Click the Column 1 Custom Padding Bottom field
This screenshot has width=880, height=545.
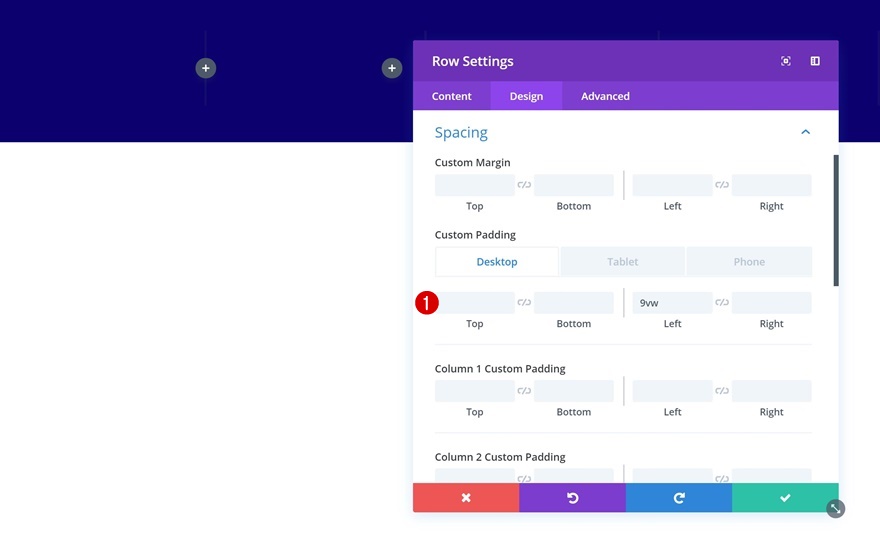(x=574, y=391)
